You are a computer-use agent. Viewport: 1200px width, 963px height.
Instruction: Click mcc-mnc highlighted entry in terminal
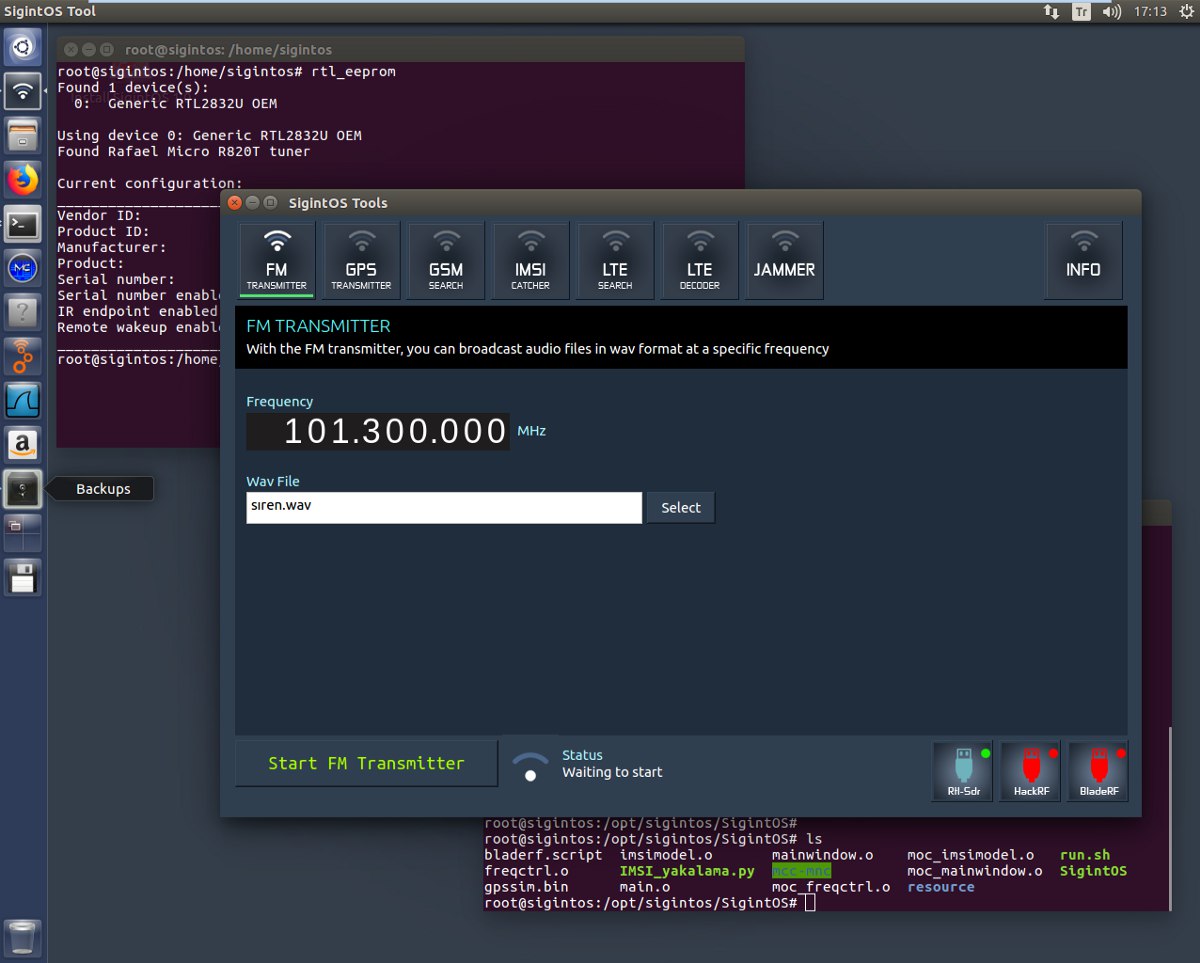click(x=801, y=871)
